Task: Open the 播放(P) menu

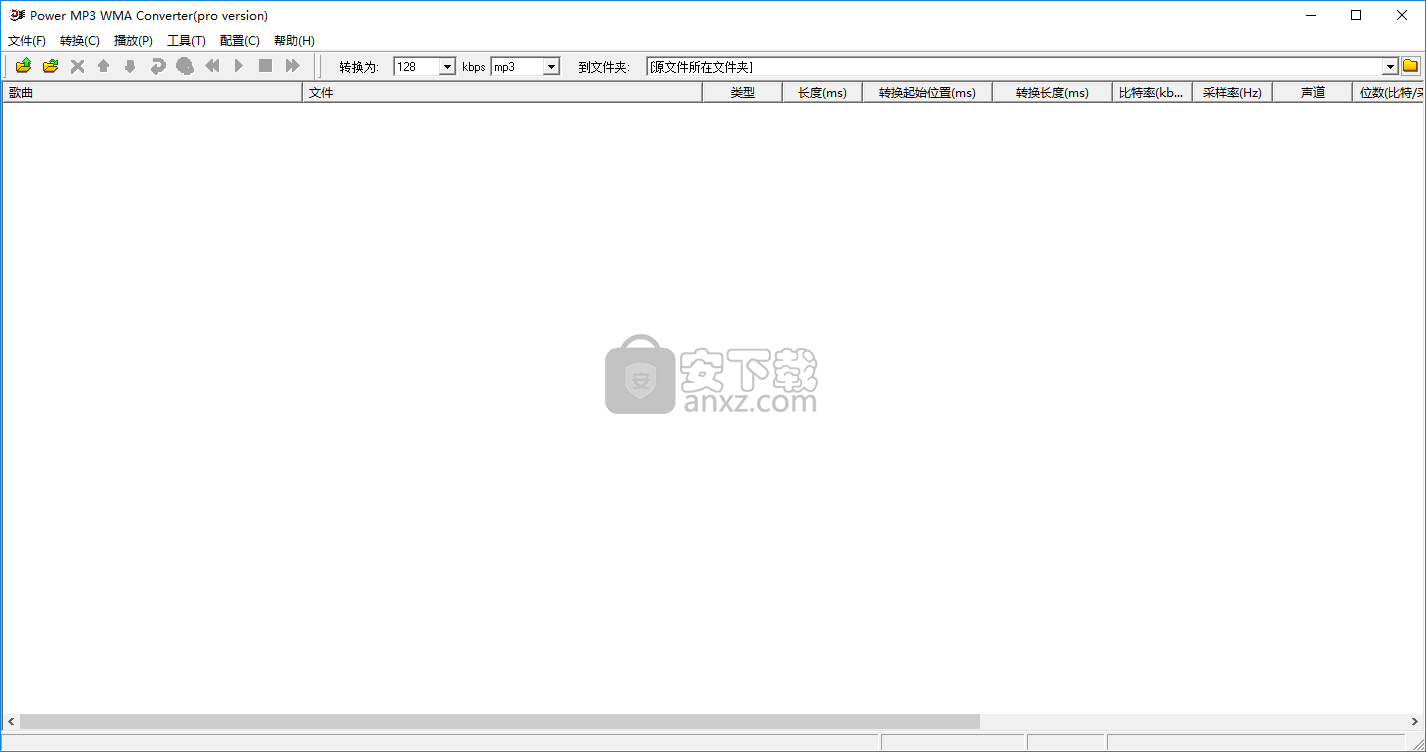Action: point(133,41)
